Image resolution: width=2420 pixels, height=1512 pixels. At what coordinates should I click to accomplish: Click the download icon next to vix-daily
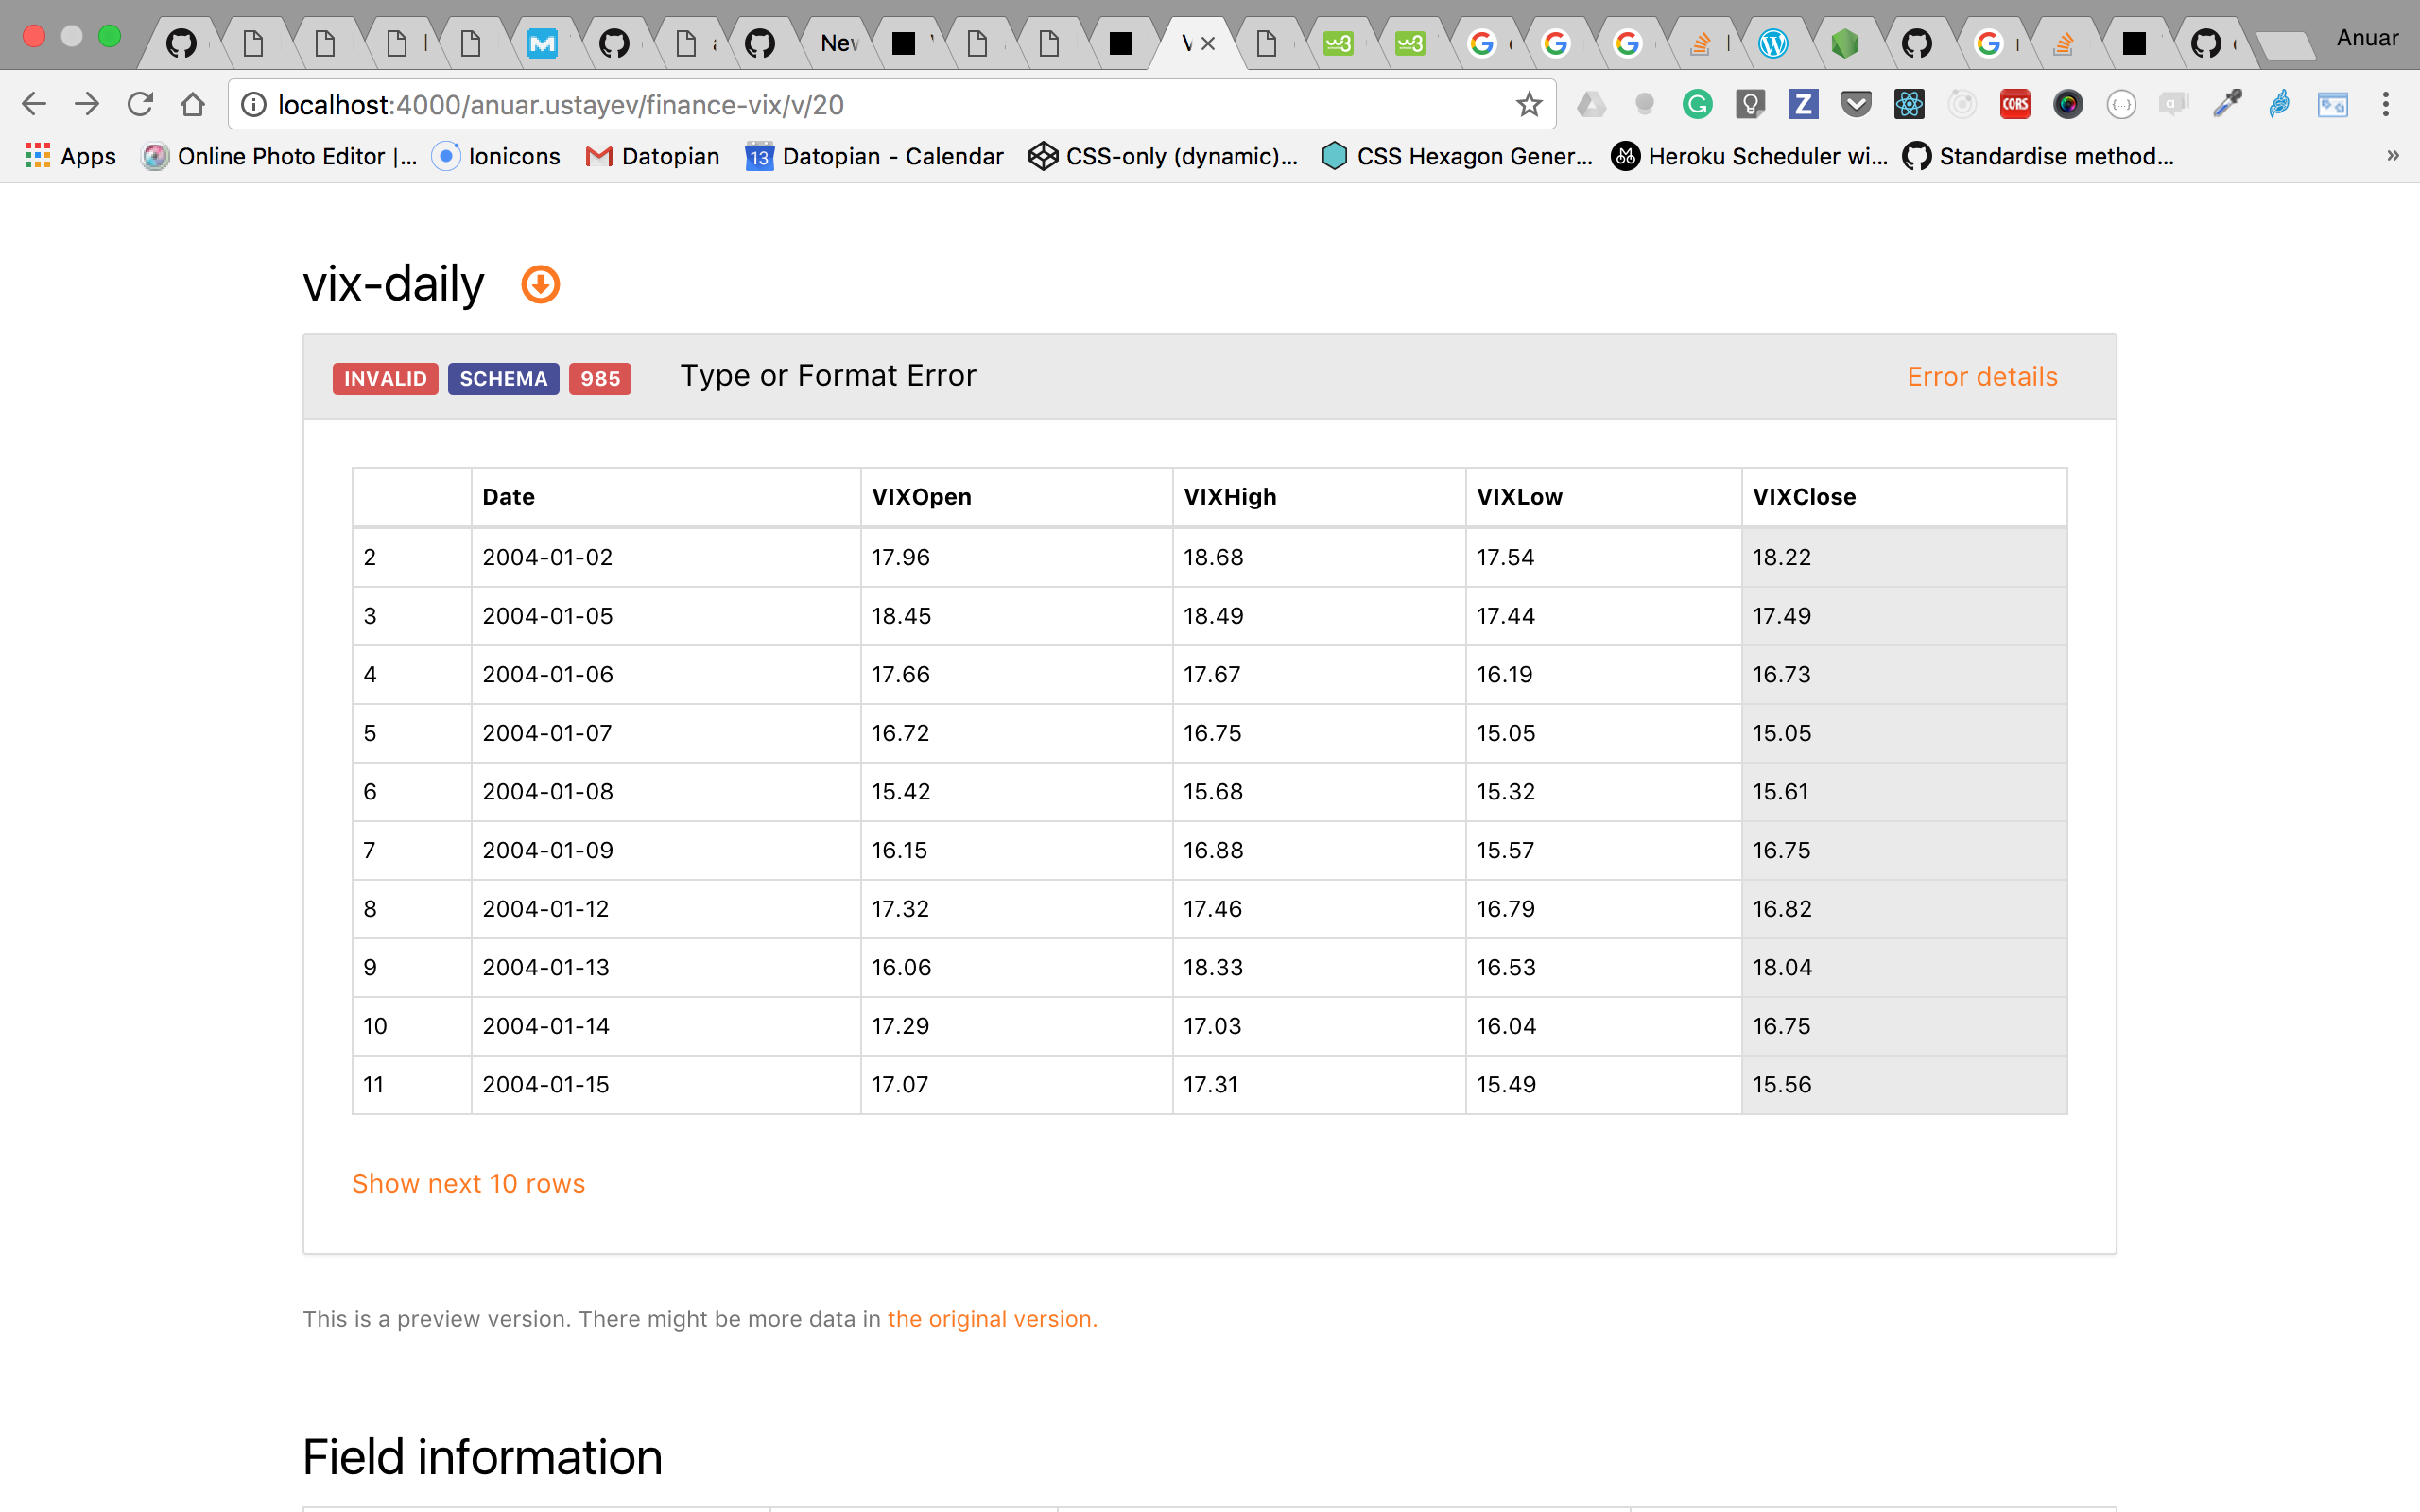(x=539, y=284)
